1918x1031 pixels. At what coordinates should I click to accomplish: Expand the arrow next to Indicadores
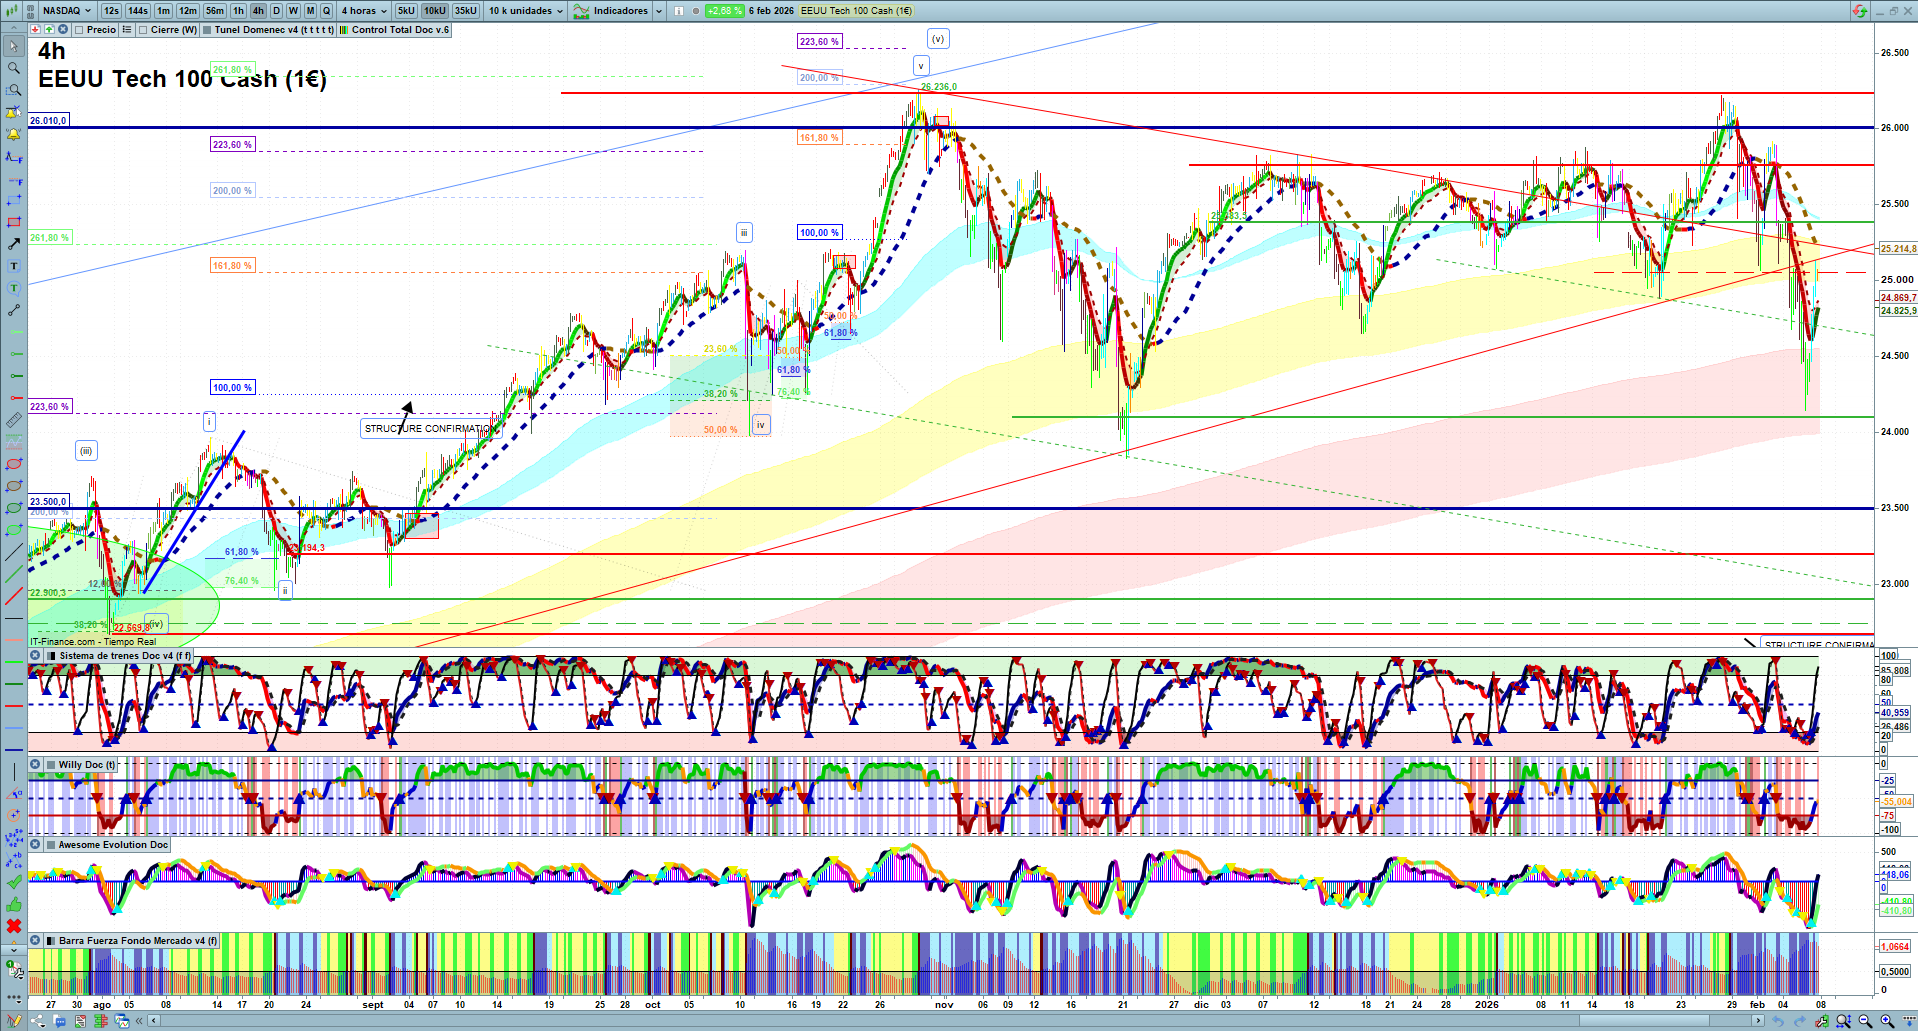(659, 11)
